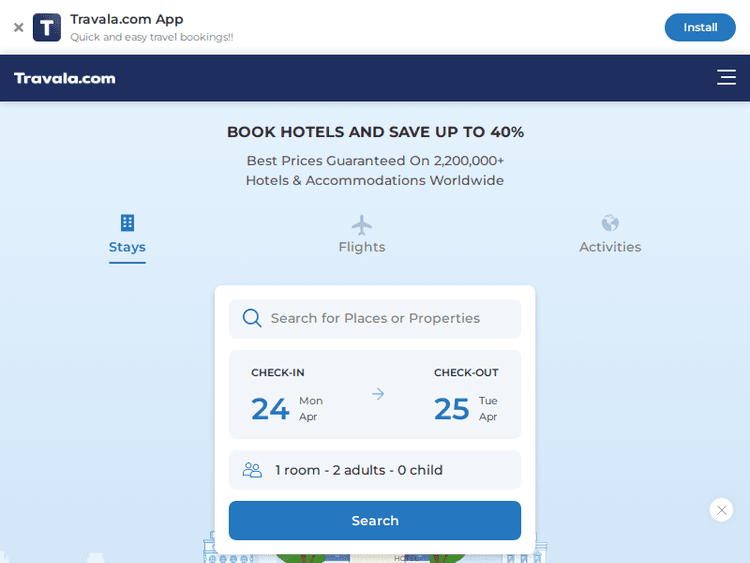The width and height of the screenshot is (750, 563).
Task: Close the floating widget at bottom right
Action: tap(721, 510)
